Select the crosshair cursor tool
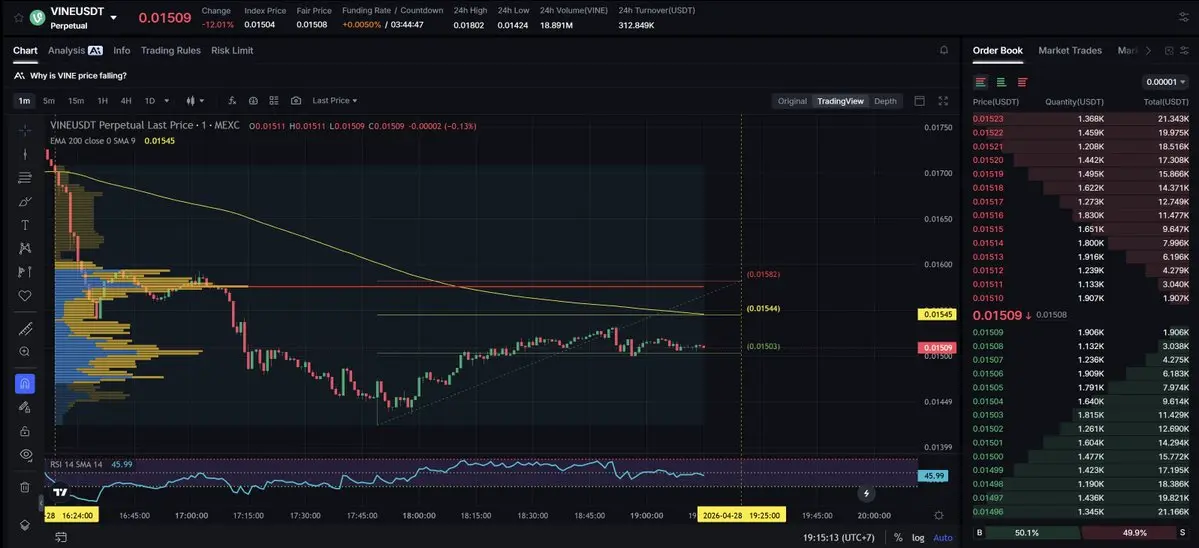The height and width of the screenshot is (548, 1199). click(x=24, y=130)
